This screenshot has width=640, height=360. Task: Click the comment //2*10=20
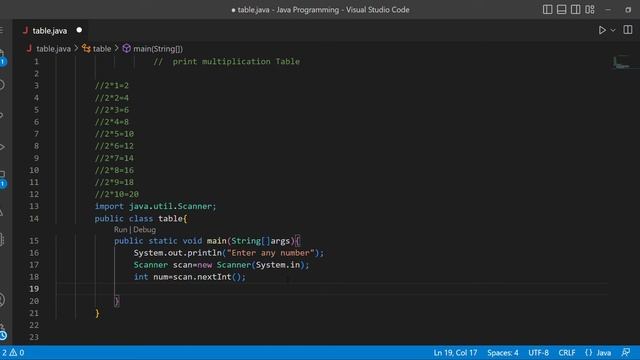(x=117, y=194)
